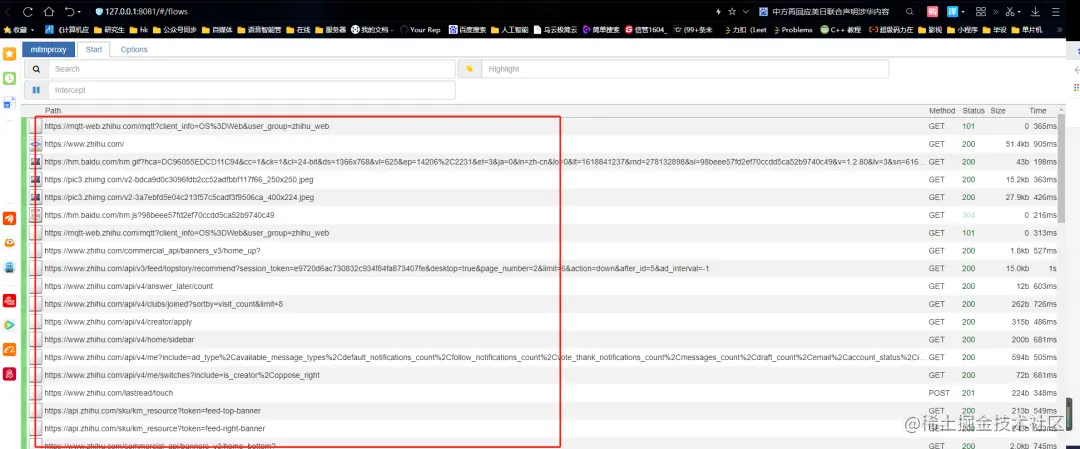Click the Intercept input field
Image resolution: width=1080 pixels, height=449 pixels.
point(251,90)
